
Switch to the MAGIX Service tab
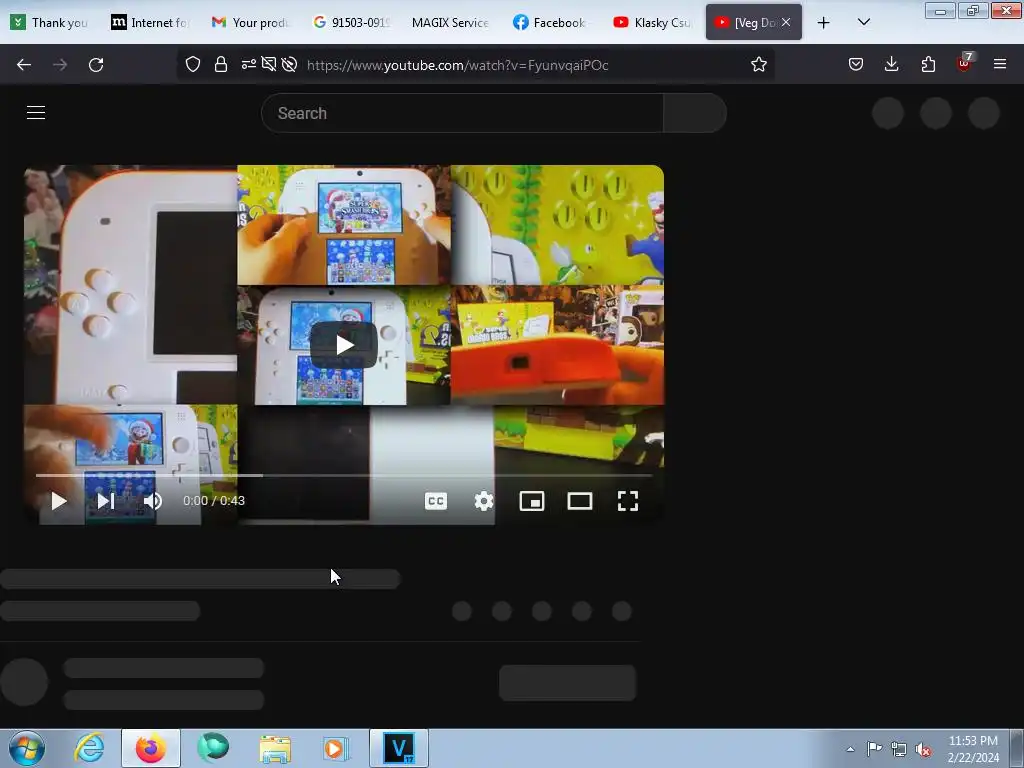[450, 22]
